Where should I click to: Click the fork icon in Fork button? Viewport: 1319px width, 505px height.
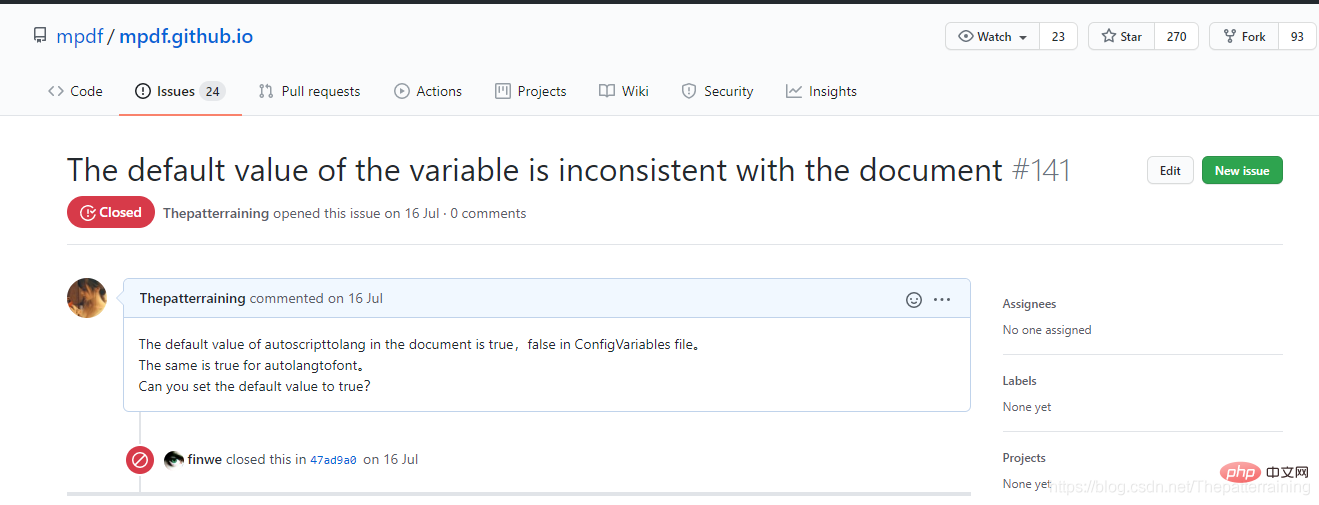[1229, 36]
